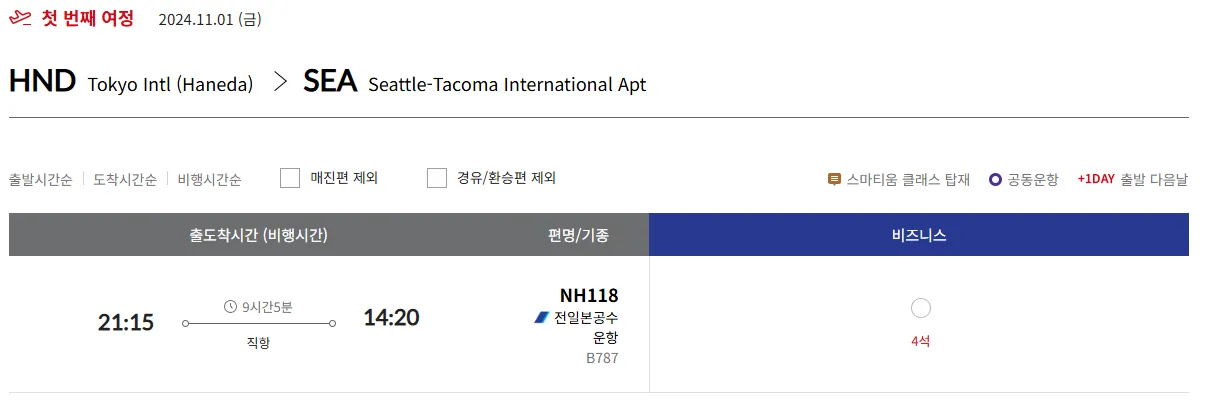The image size is (1212, 404).
Task: Click the ANA logo beside 전일본공수
Action: pyautogui.click(x=542, y=317)
